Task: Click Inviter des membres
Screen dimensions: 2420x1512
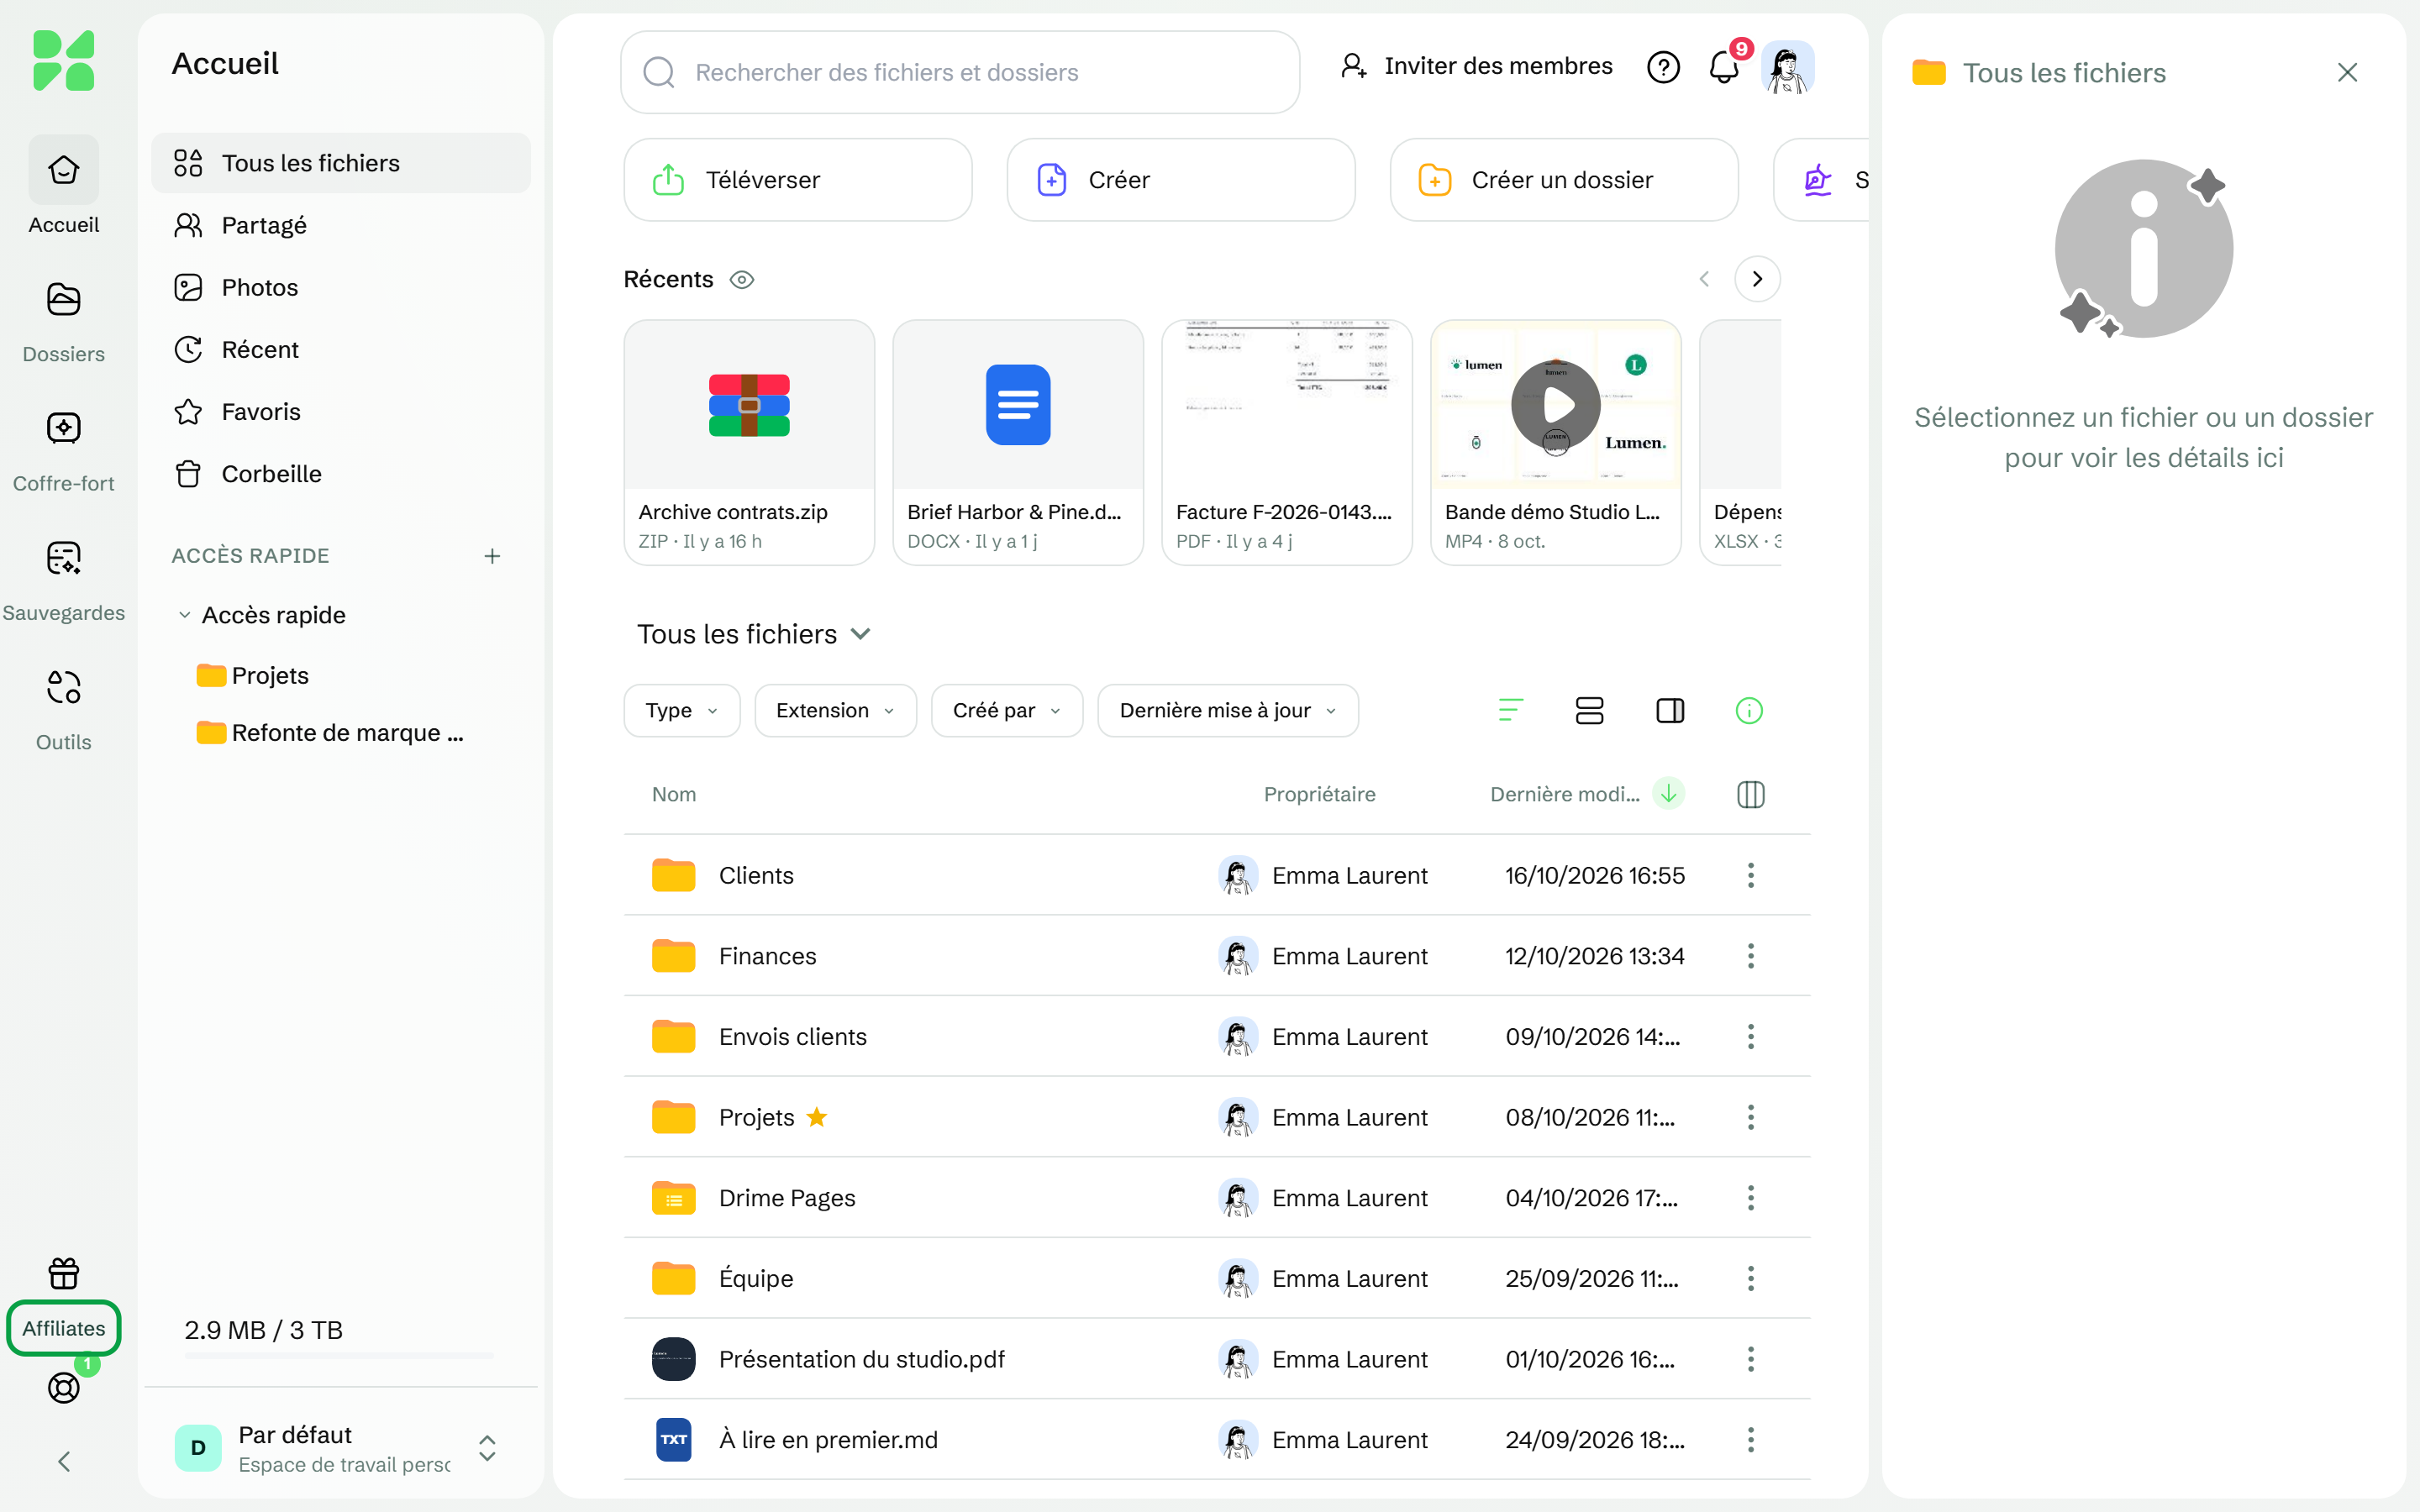Action: 1476,66
